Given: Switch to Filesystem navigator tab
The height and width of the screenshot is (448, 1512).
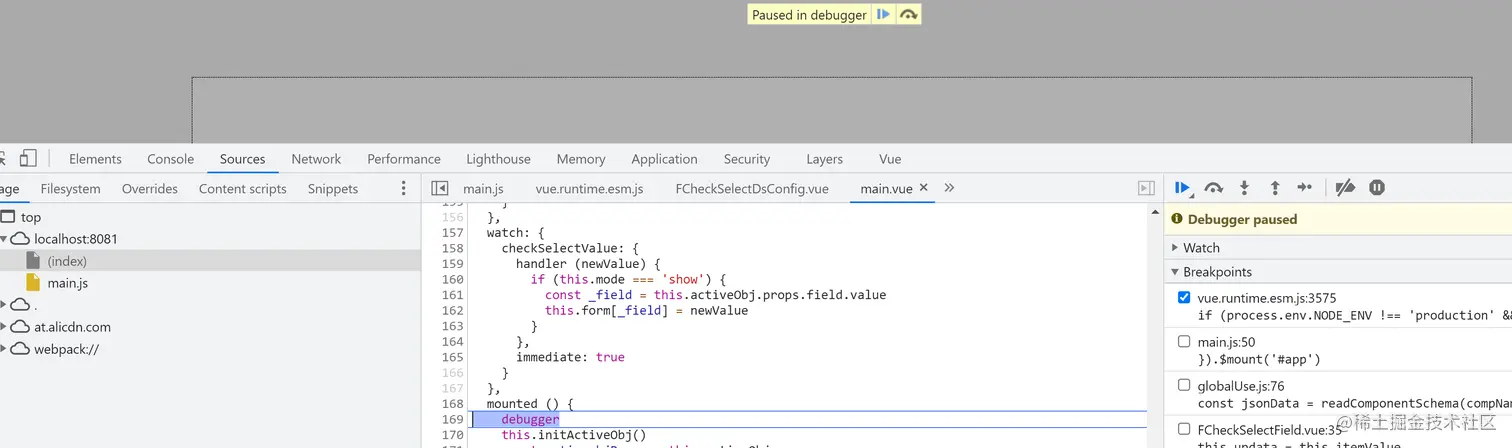Looking at the screenshot, I should [x=71, y=189].
